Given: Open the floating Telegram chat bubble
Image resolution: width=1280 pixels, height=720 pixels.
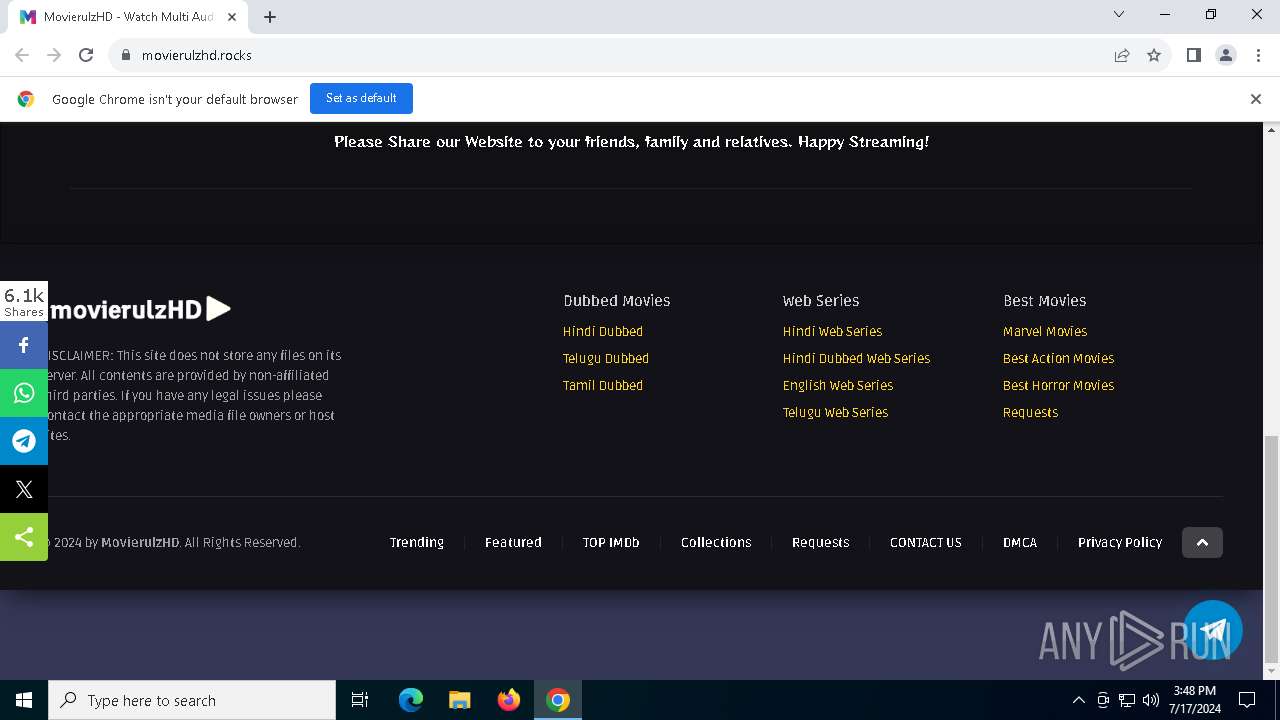Looking at the screenshot, I should [x=1213, y=630].
